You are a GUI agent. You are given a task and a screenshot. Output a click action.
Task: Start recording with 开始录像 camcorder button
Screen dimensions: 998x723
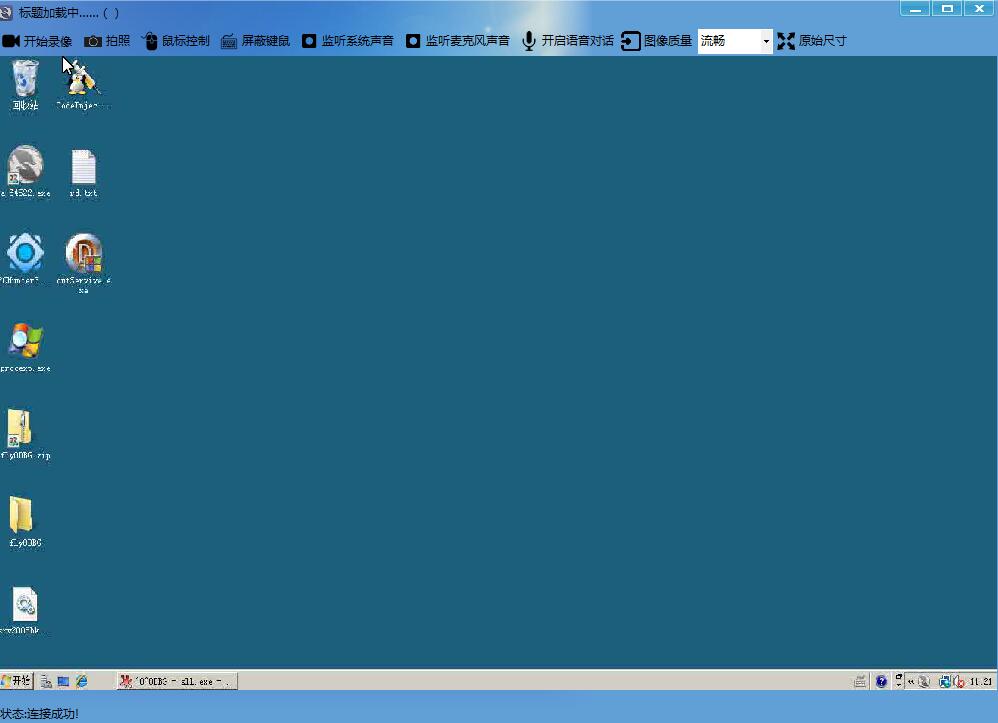tap(36, 41)
